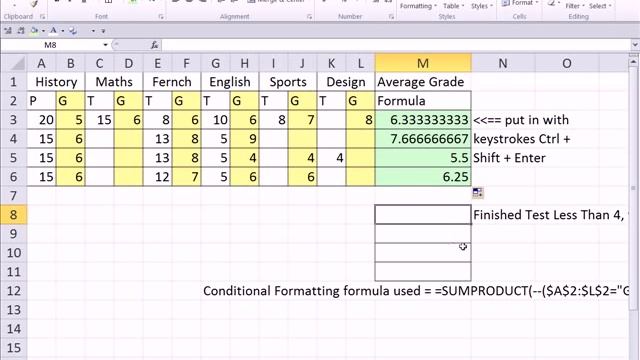The width and height of the screenshot is (640, 360).
Task: Select the Sports header cell
Action: [288, 82]
